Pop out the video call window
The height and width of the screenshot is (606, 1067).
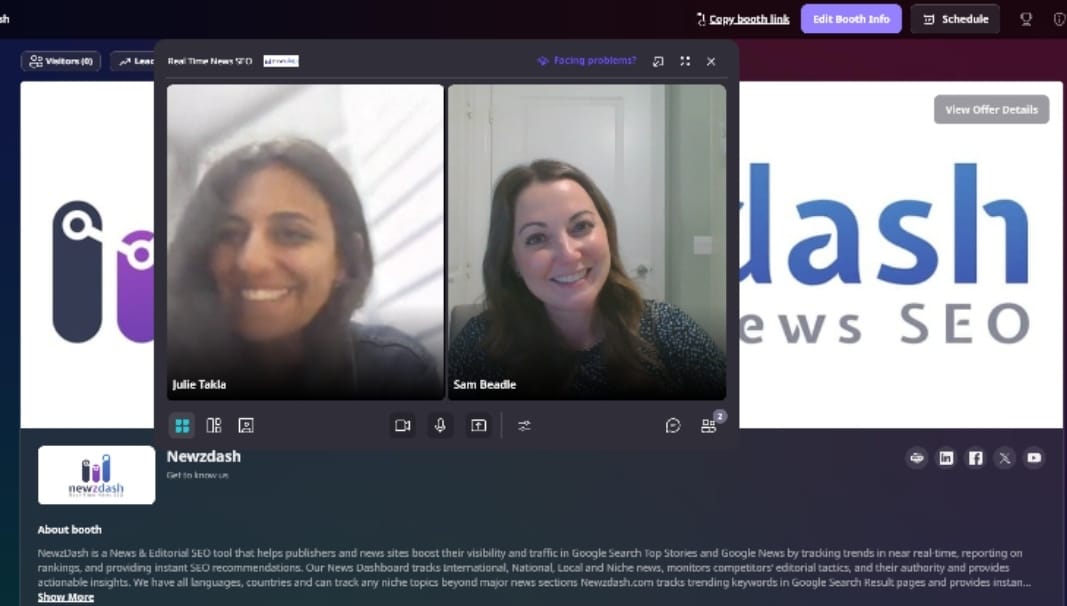pyautogui.click(x=658, y=61)
